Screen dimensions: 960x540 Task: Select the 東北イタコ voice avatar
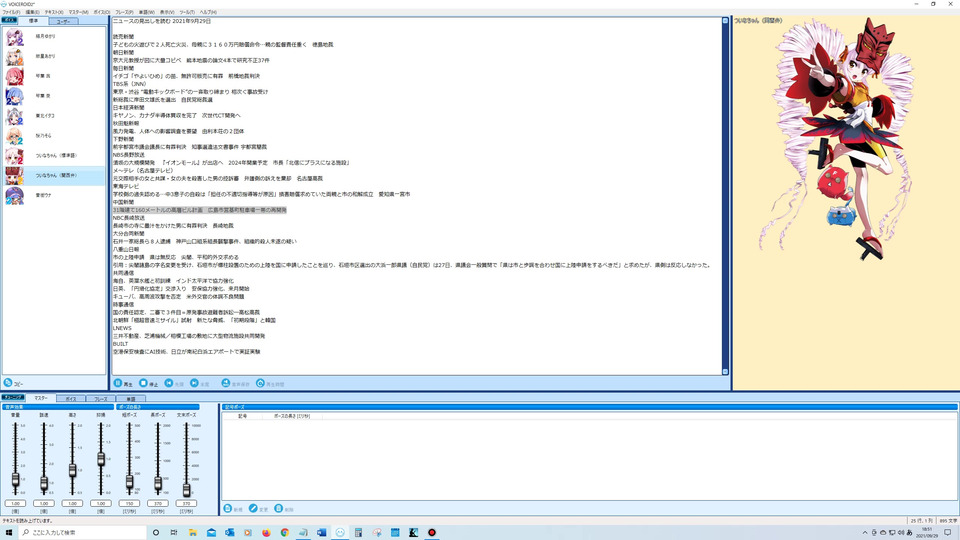[15, 116]
